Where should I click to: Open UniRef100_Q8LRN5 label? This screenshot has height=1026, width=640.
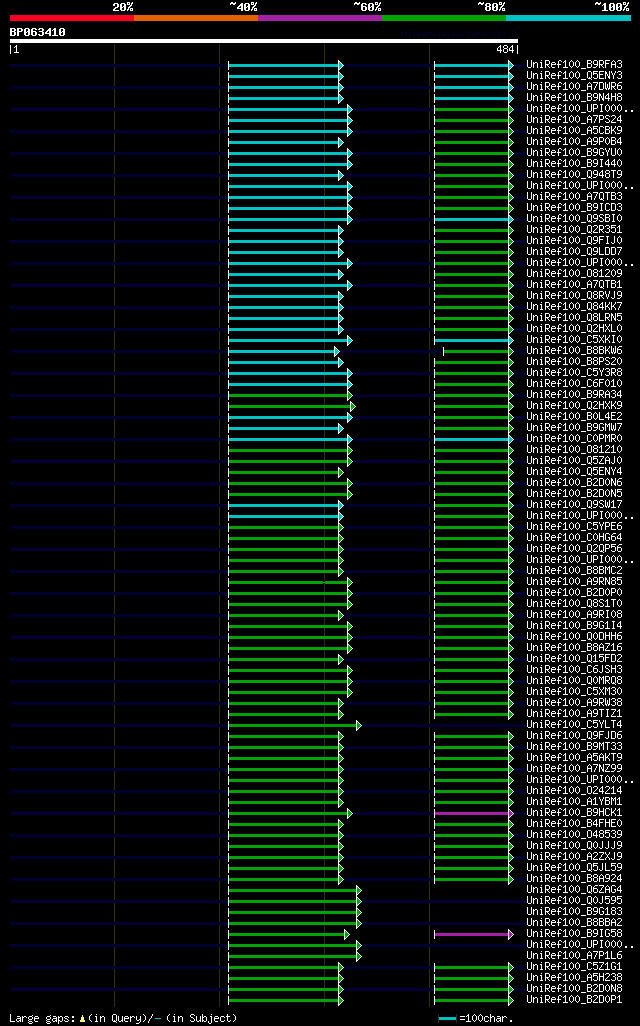(x=575, y=317)
